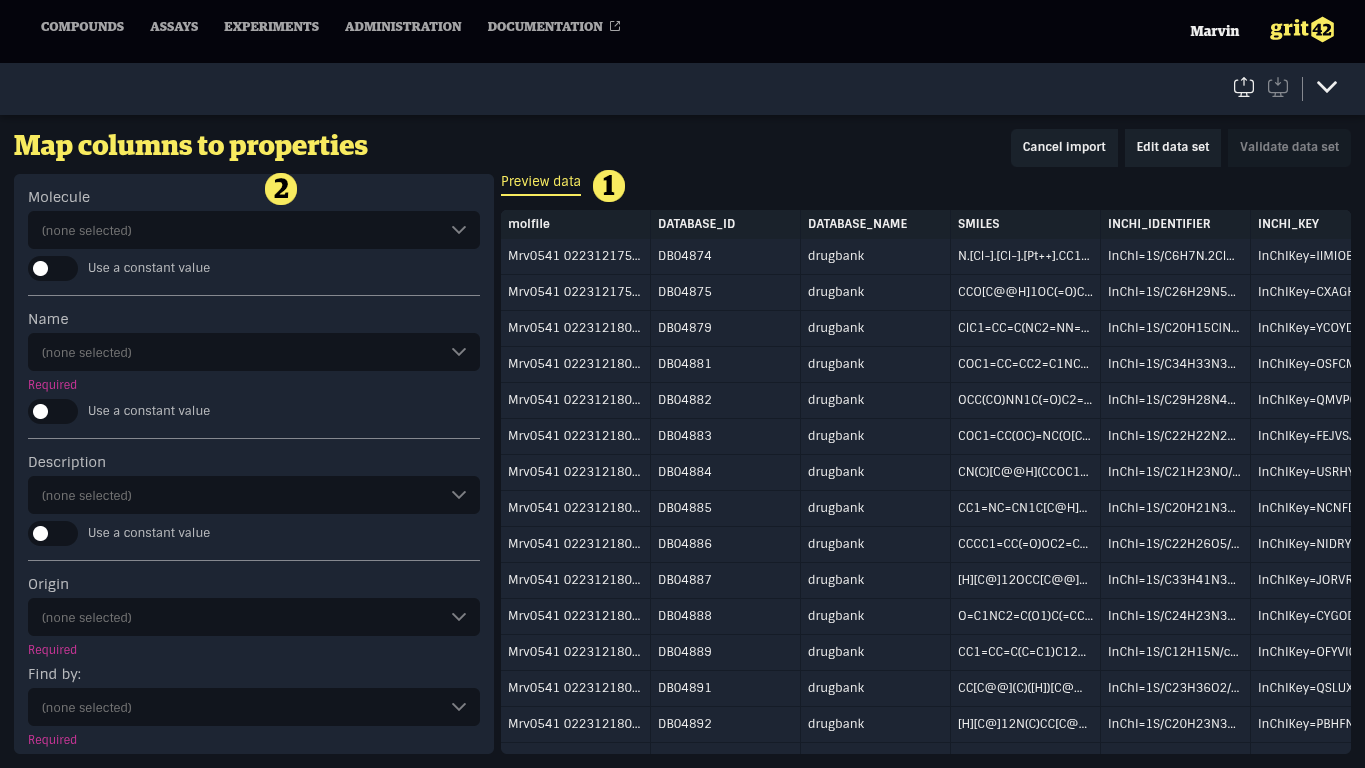Click the InChI cell InChI=1S/C12H15N/c
The image size is (1365, 768).
[1175, 652]
